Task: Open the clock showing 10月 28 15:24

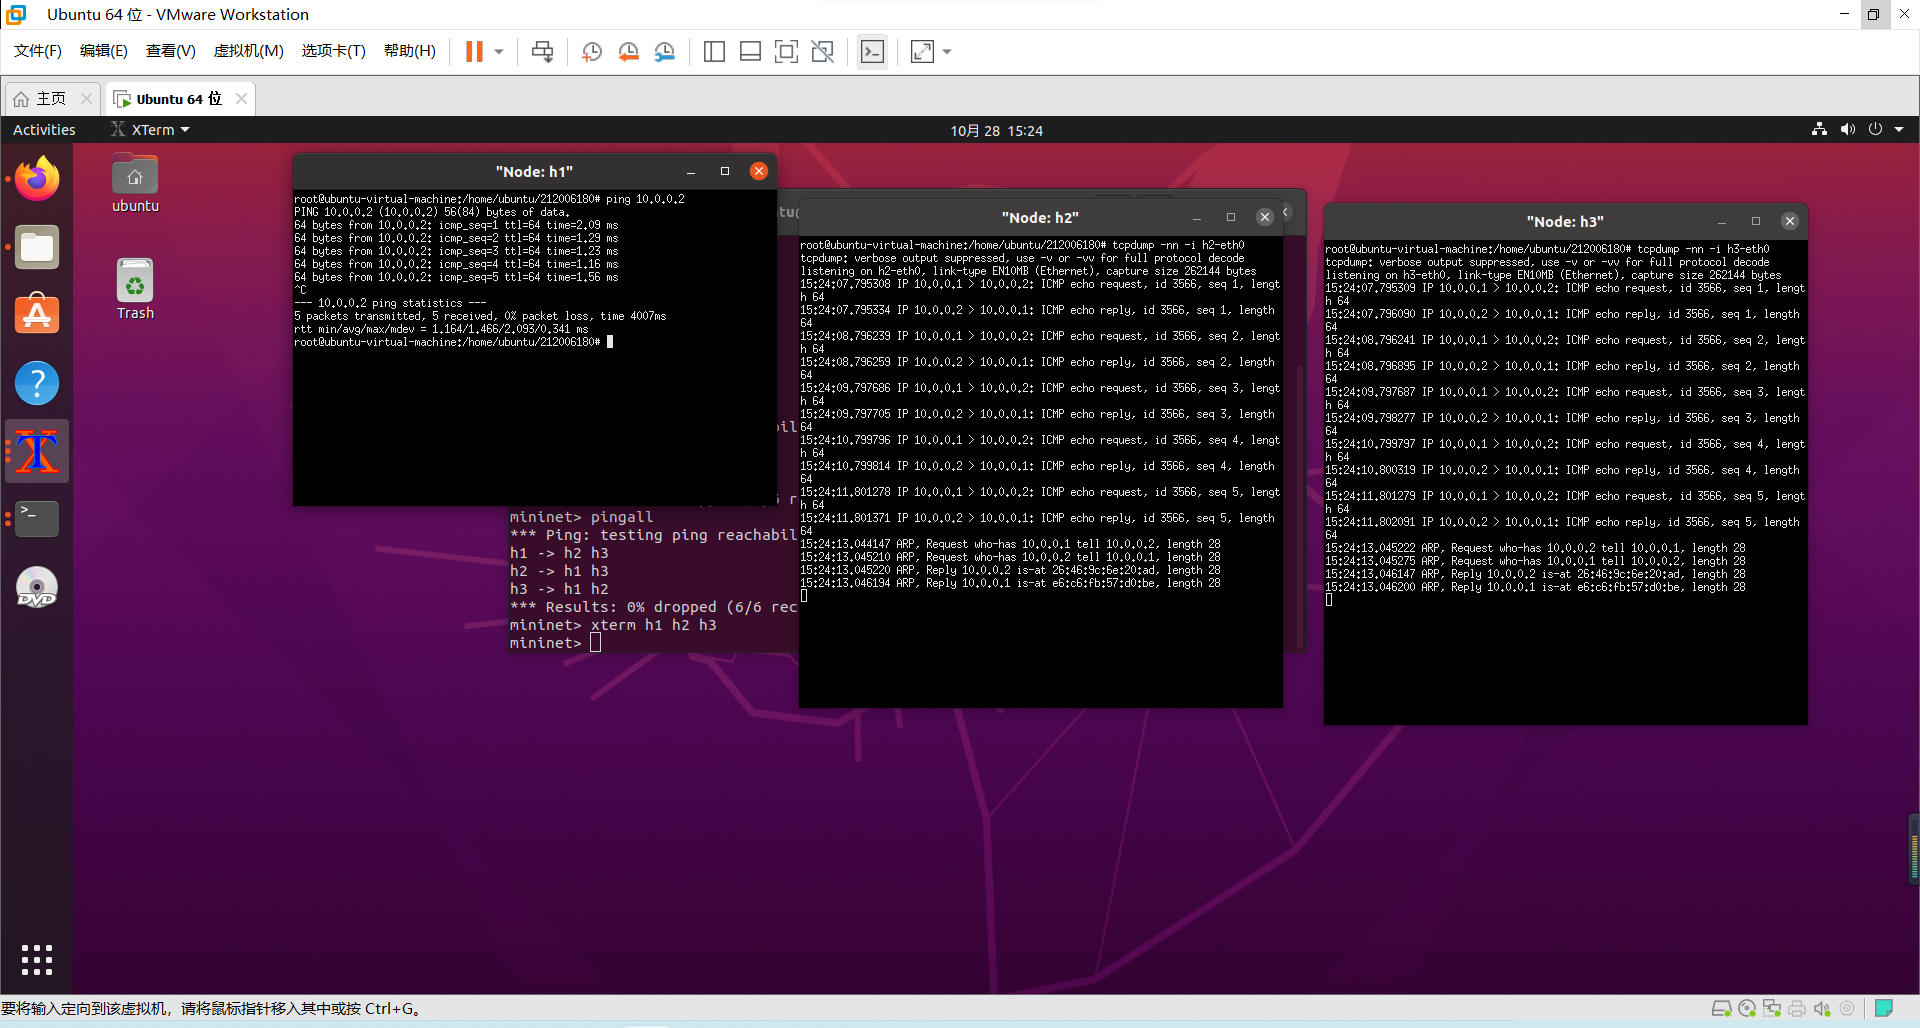Action: click(996, 130)
